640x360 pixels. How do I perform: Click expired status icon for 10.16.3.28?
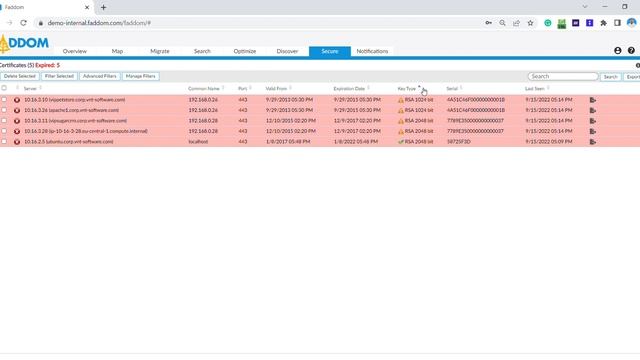[x=17, y=131]
